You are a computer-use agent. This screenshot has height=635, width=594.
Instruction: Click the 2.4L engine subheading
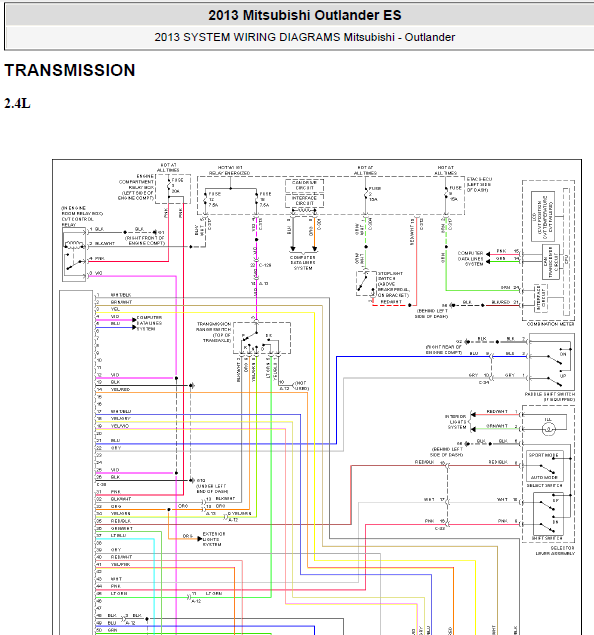click(x=17, y=104)
